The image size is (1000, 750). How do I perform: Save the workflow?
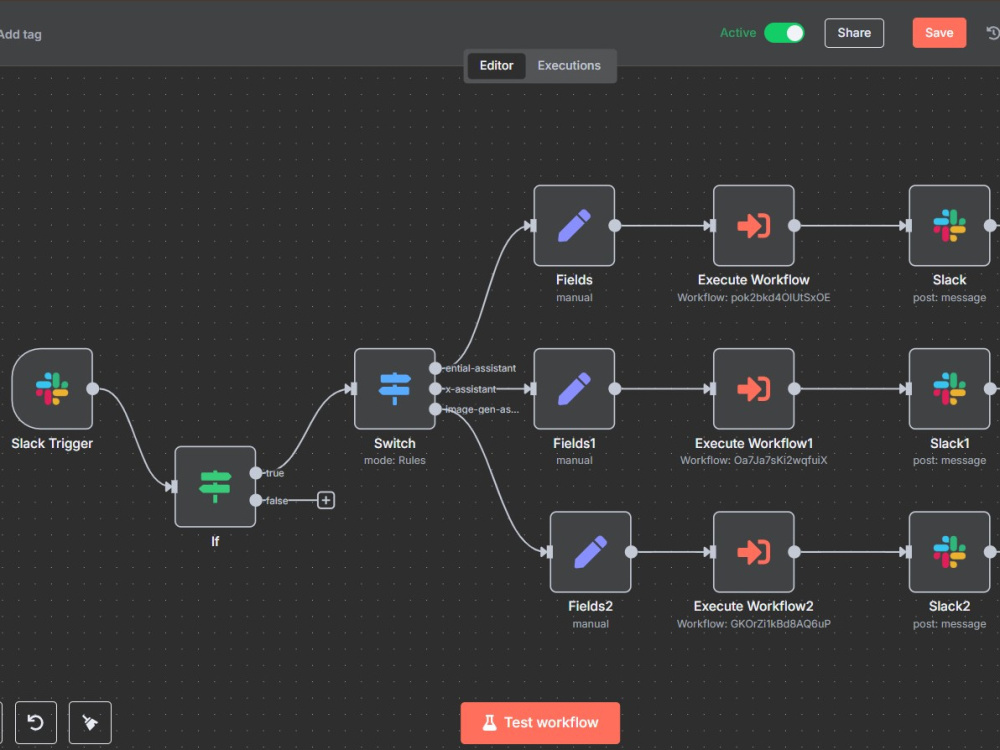[x=939, y=33]
